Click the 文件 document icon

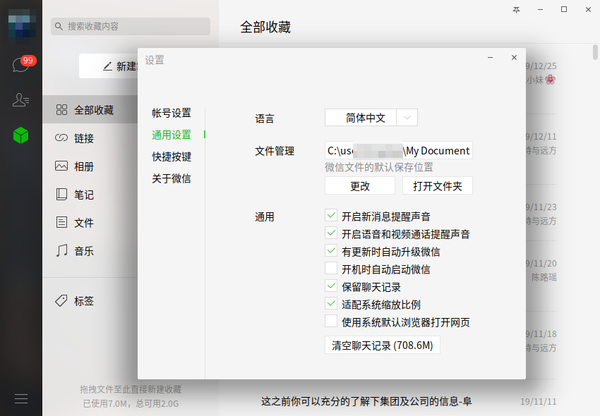click(61, 222)
